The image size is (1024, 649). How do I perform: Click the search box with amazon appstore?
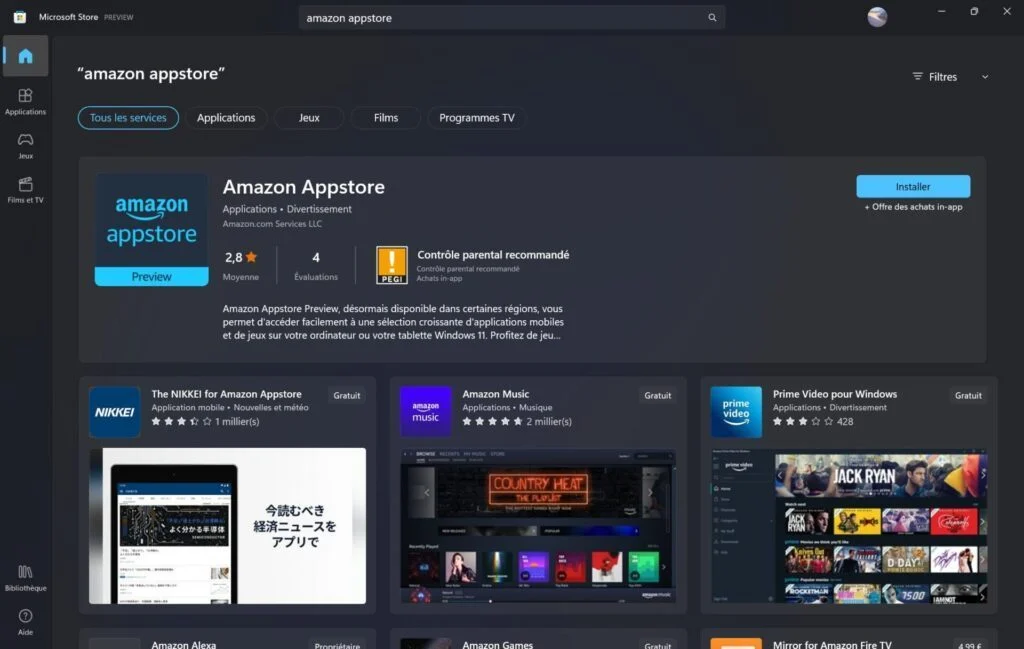512,18
